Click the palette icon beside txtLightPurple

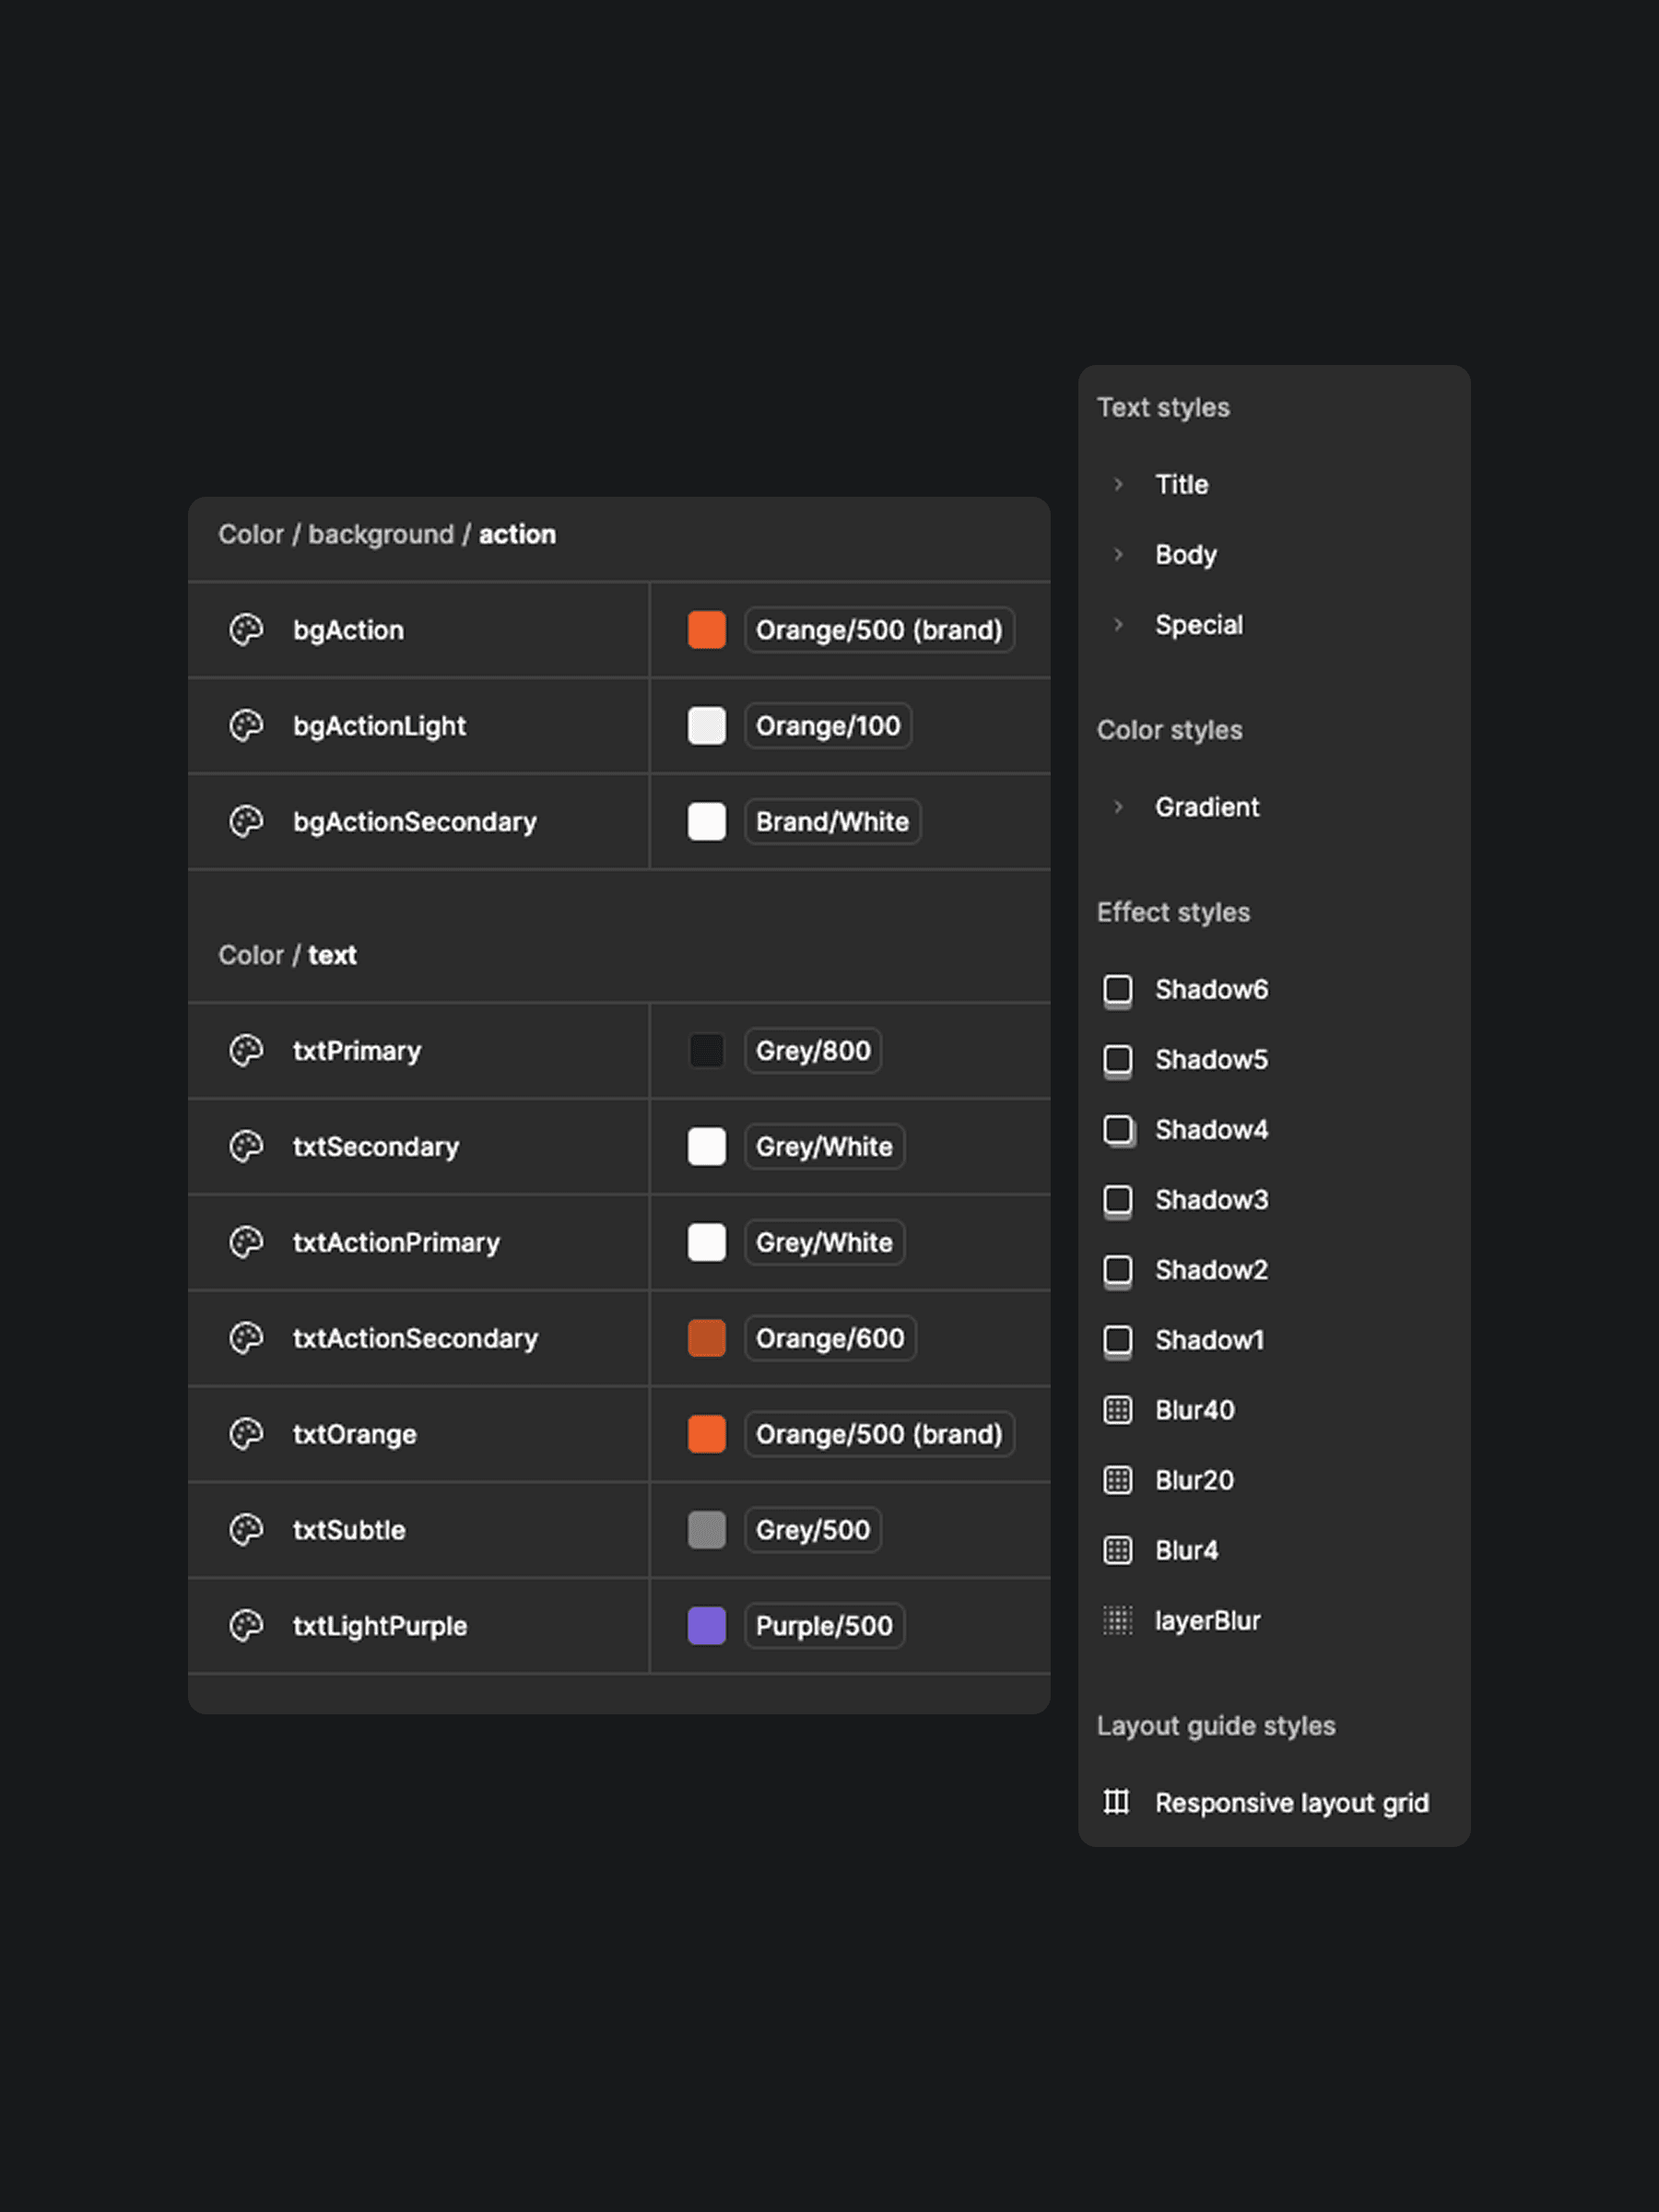click(246, 1626)
